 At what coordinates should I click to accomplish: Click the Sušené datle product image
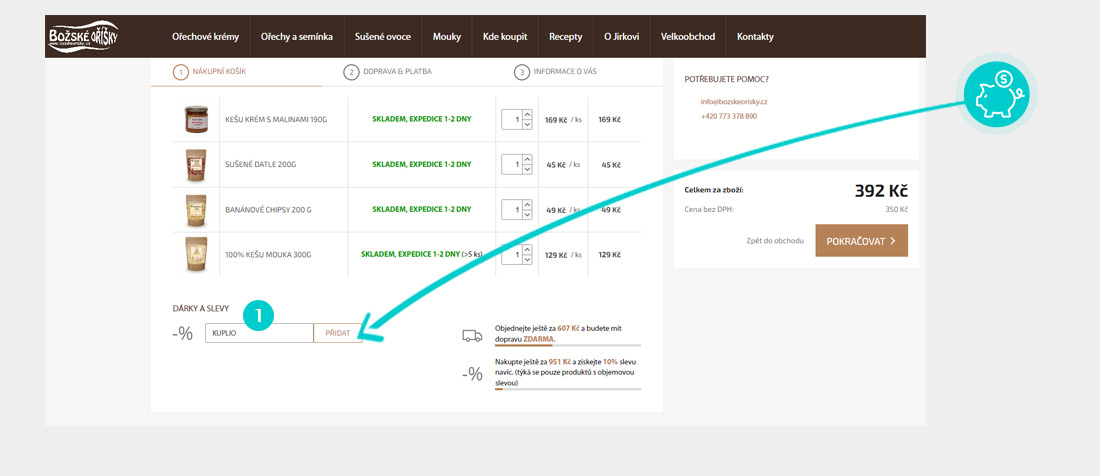tap(193, 165)
